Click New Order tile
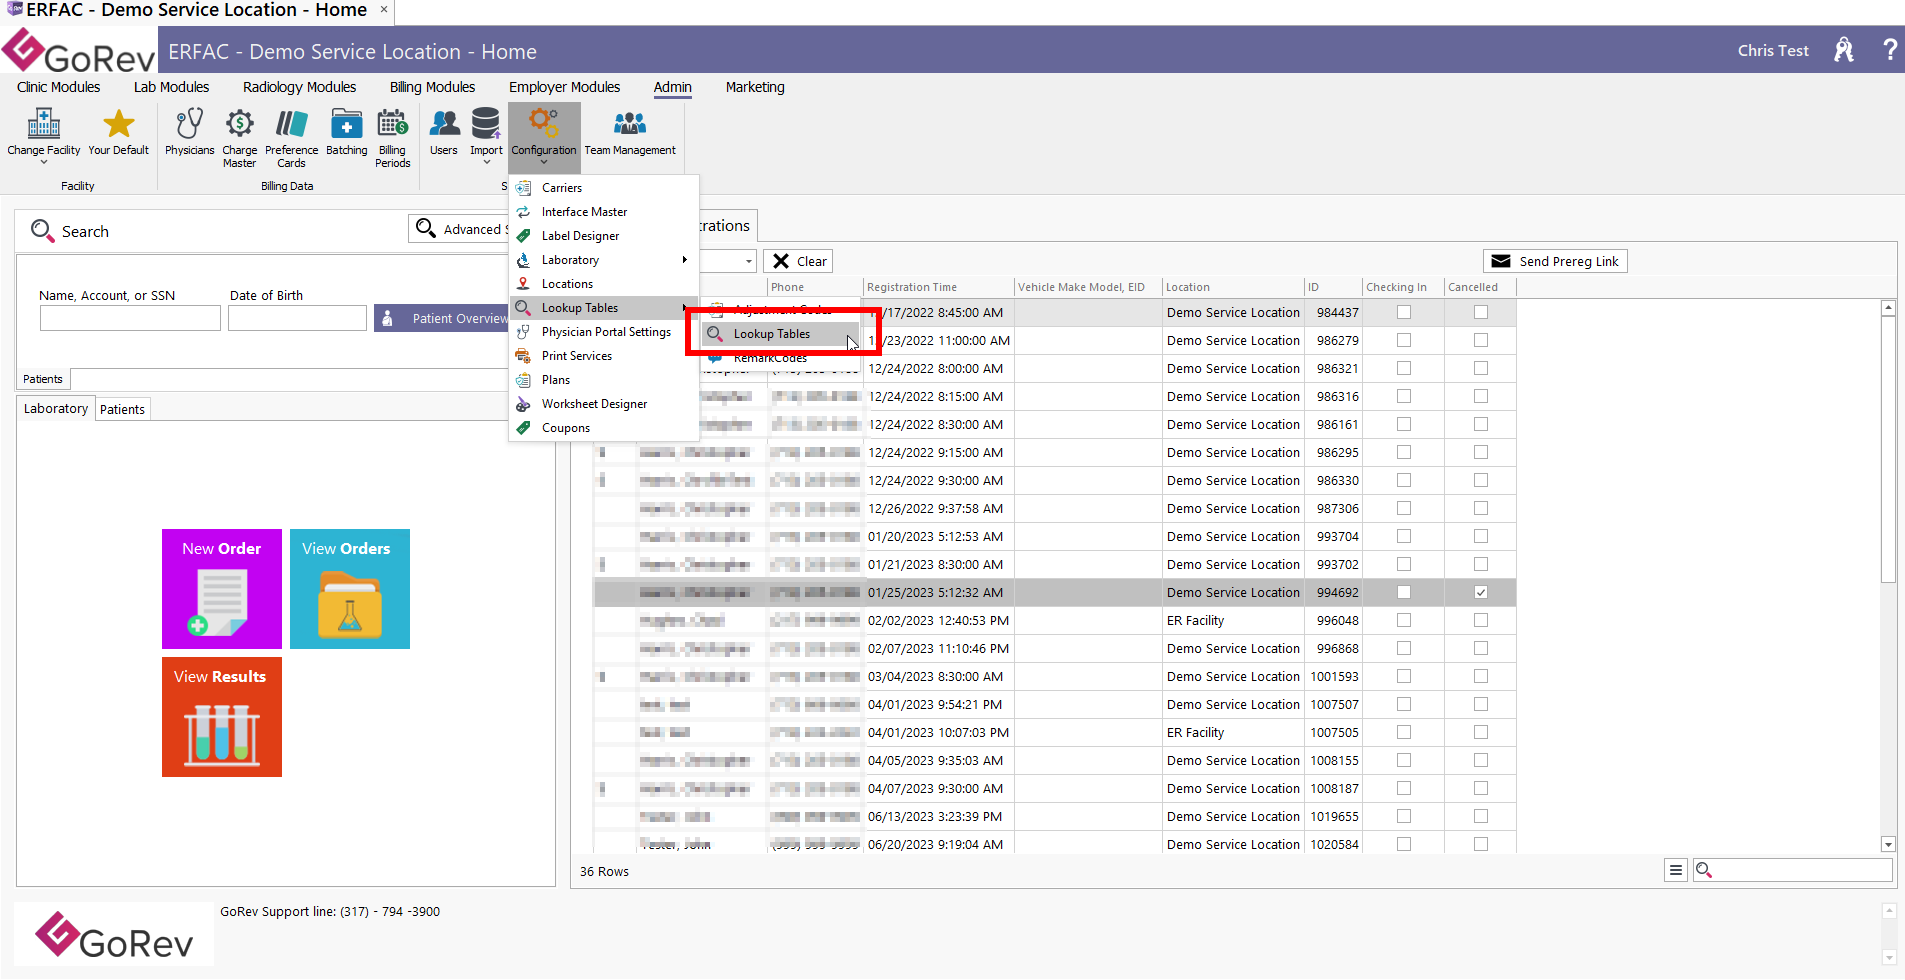This screenshot has height=980, width=1905. [222, 589]
